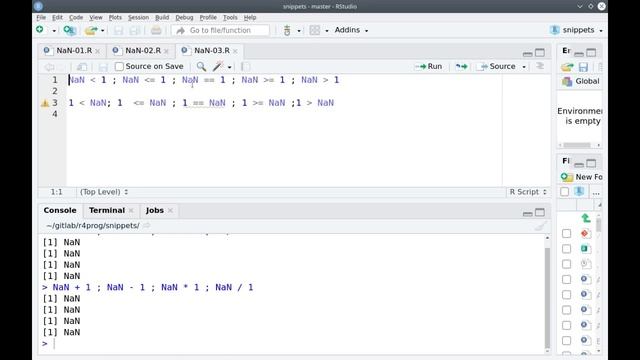The image size is (640, 360).
Task: Compile report notebook icon
Action: point(246,67)
